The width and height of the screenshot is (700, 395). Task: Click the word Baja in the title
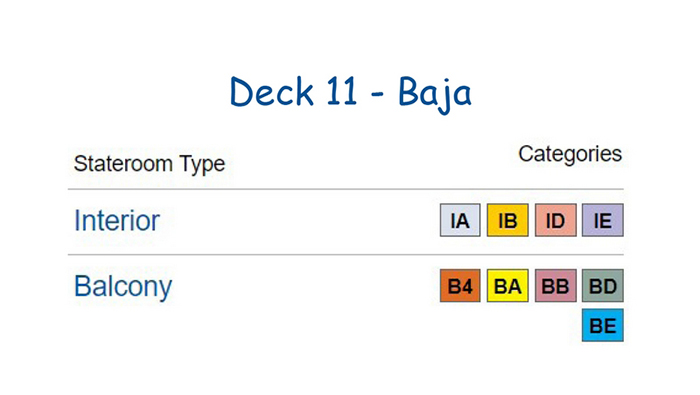click(435, 94)
